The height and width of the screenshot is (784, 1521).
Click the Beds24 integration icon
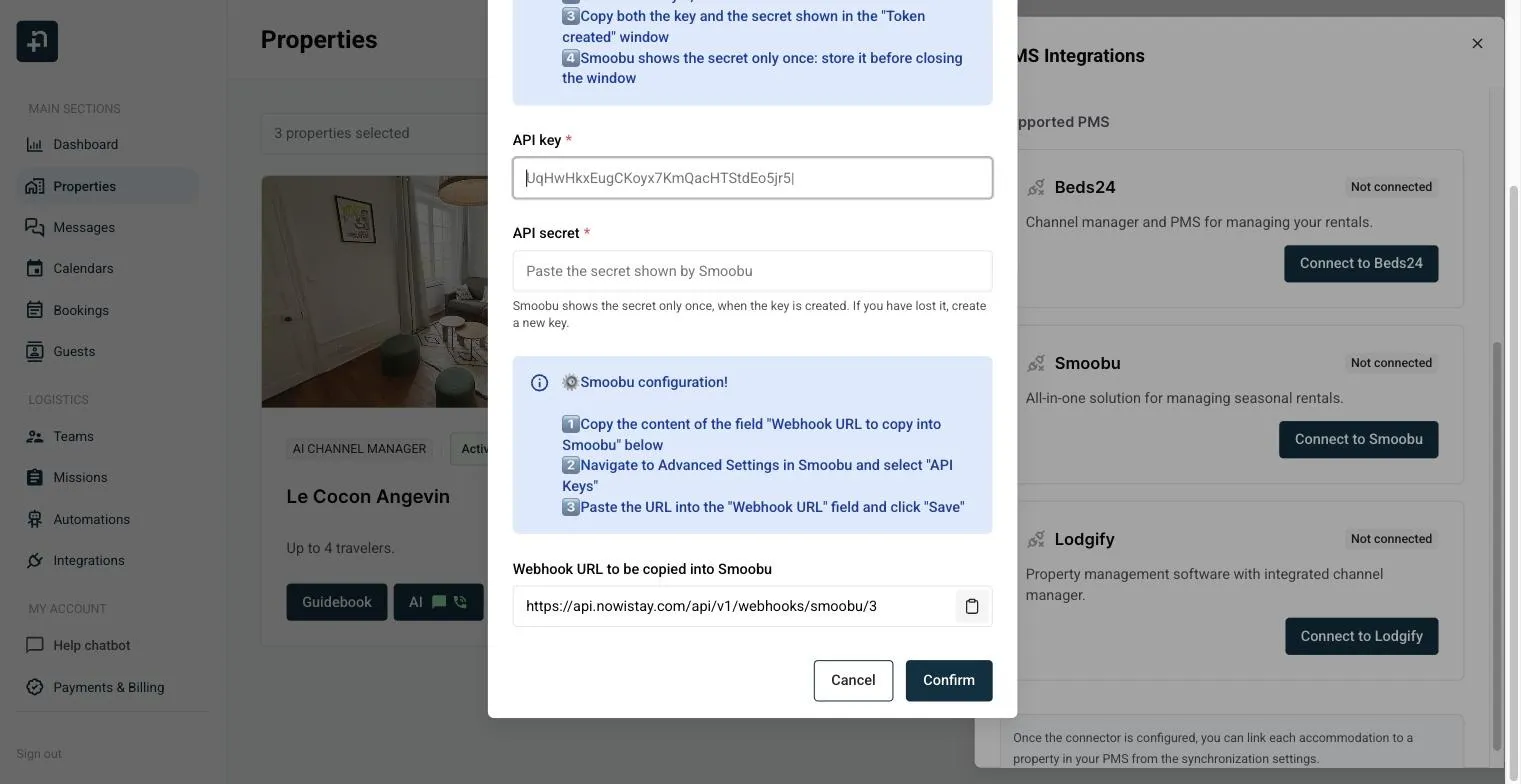click(x=1036, y=187)
